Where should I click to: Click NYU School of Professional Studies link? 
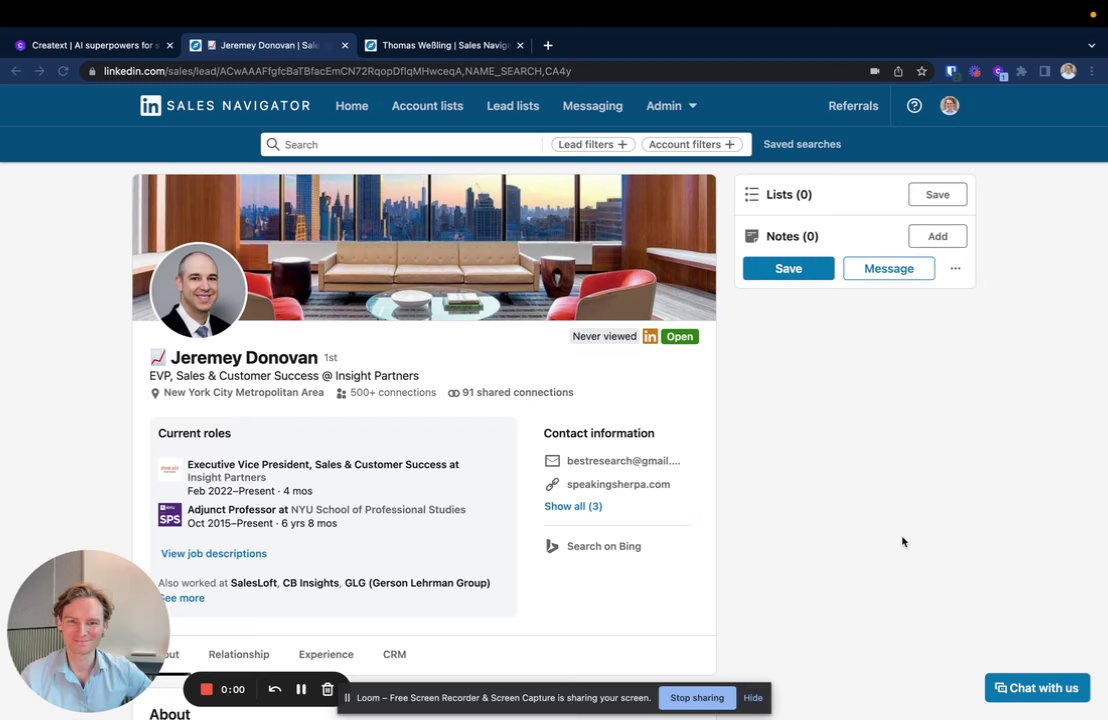click(x=378, y=509)
